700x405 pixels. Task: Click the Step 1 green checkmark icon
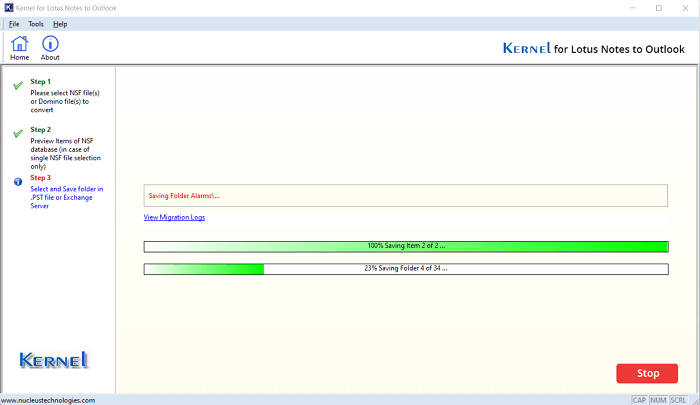tap(18, 85)
